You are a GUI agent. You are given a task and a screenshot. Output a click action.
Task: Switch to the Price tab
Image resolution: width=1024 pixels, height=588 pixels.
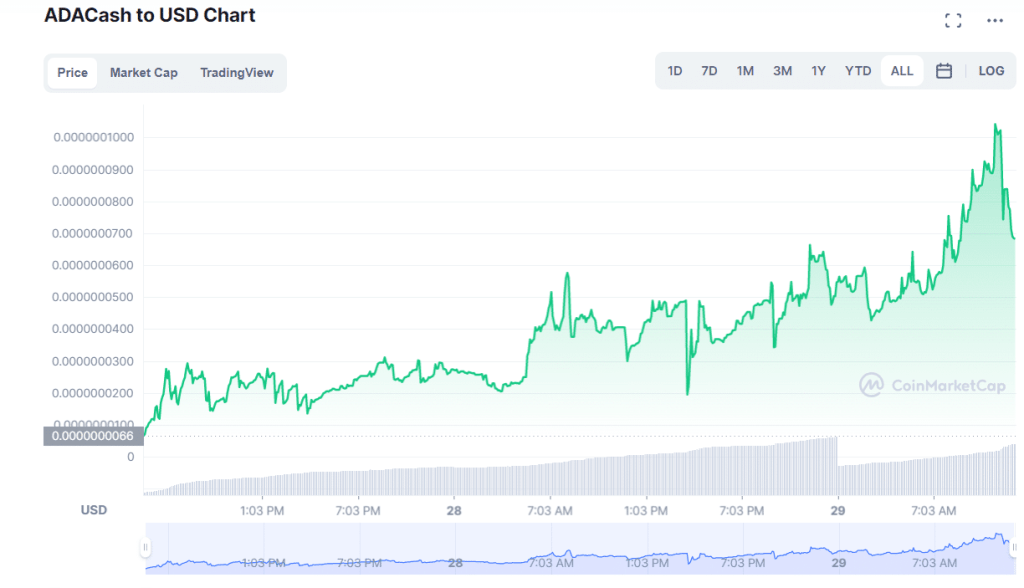72,73
